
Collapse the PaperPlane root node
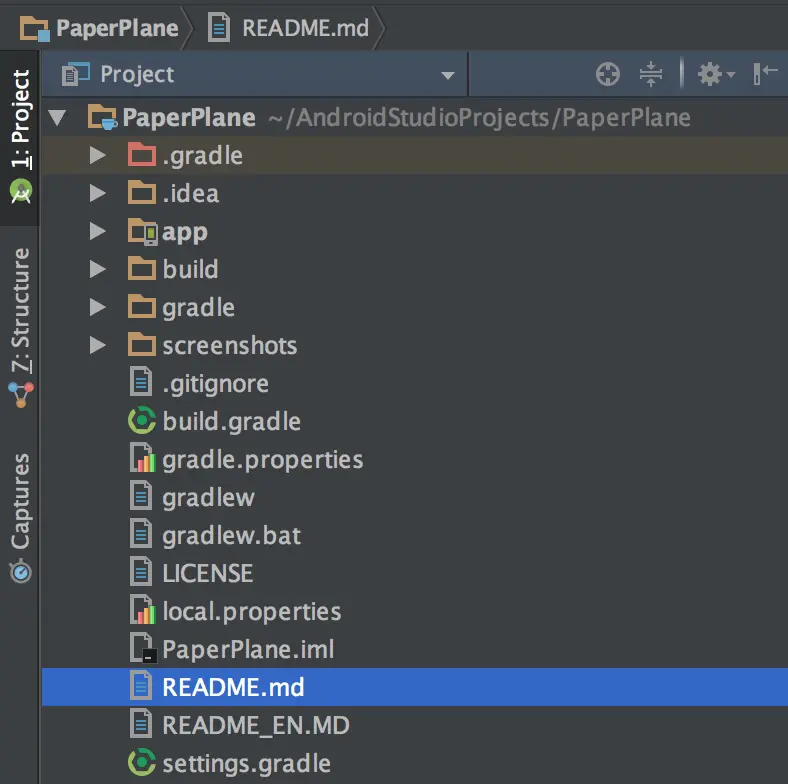point(57,118)
